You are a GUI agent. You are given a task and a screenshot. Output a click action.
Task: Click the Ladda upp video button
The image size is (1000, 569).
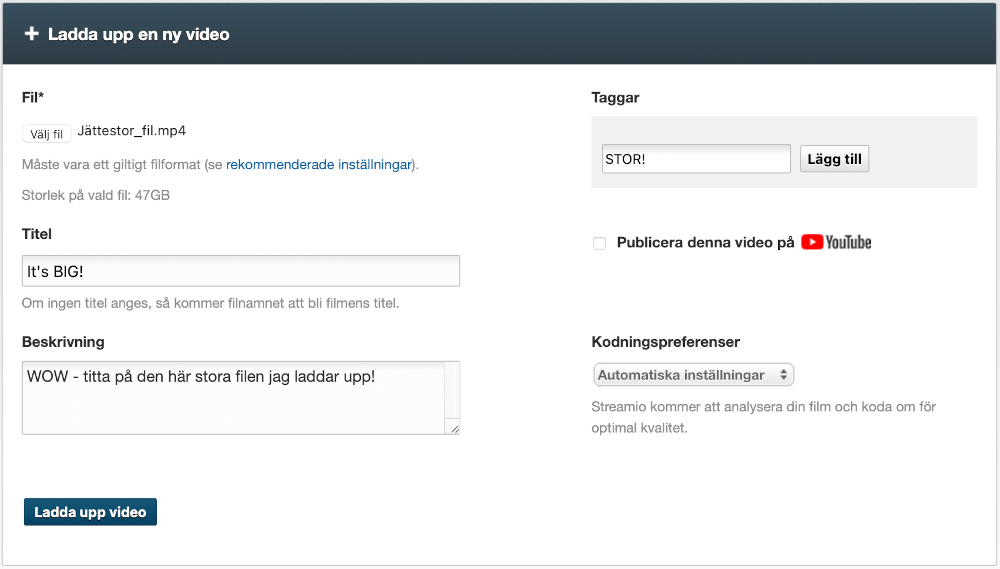[x=91, y=512]
